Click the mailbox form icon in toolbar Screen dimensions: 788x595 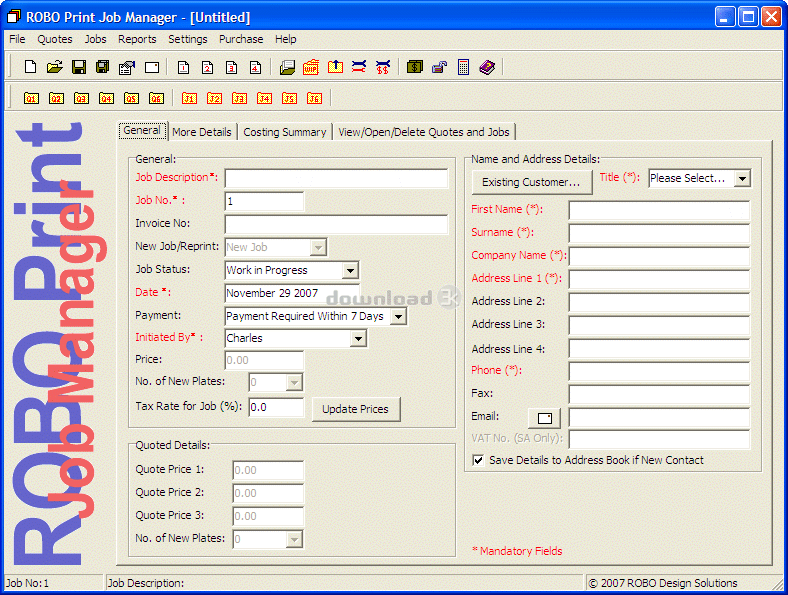tap(127, 67)
